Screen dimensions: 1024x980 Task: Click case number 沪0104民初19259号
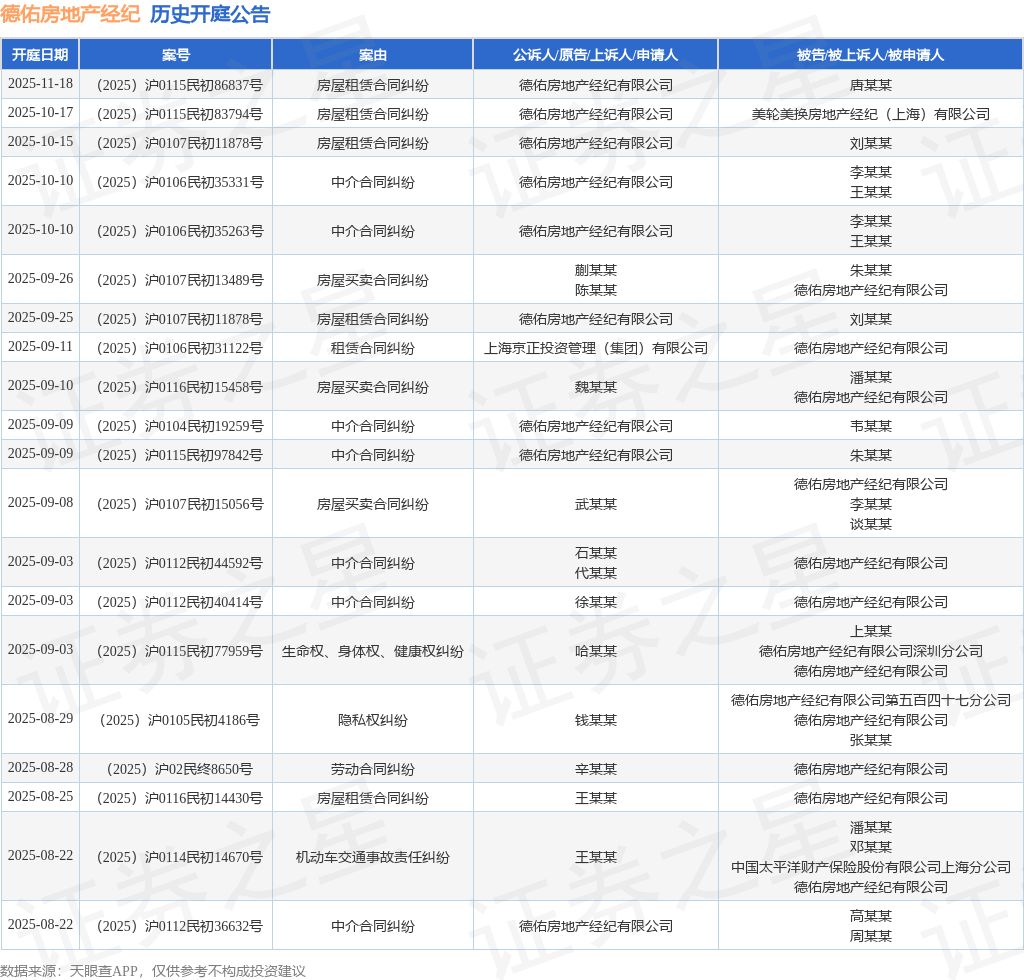(180, 426)
